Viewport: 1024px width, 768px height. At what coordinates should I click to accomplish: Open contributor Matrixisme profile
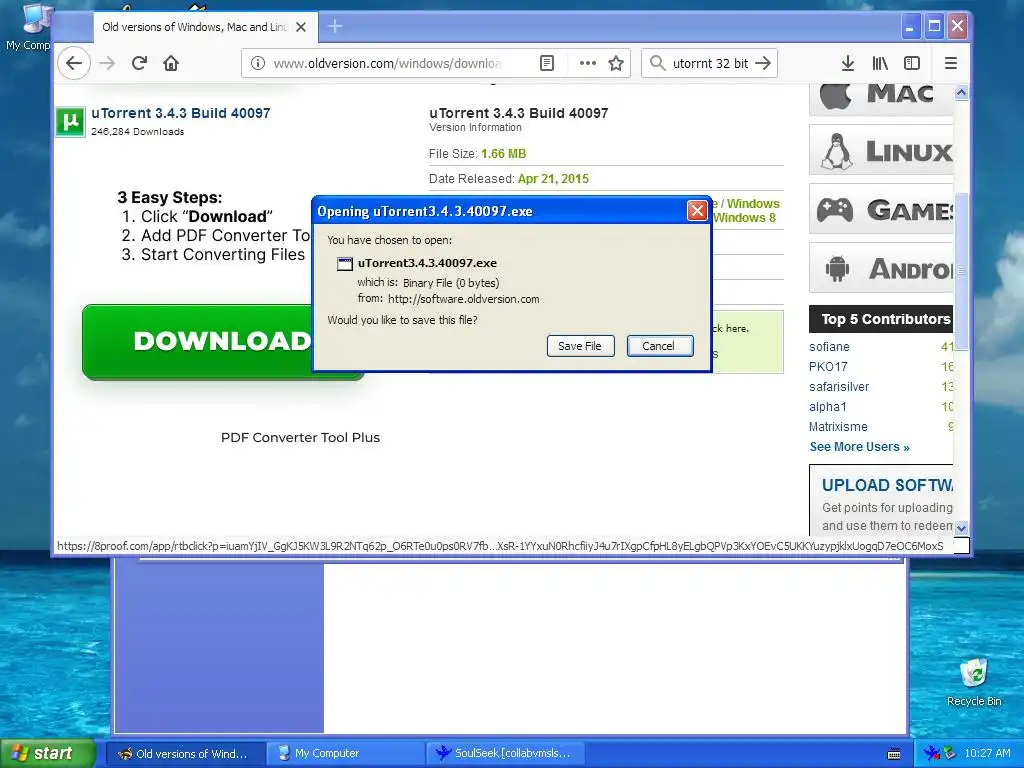(839, 426)
